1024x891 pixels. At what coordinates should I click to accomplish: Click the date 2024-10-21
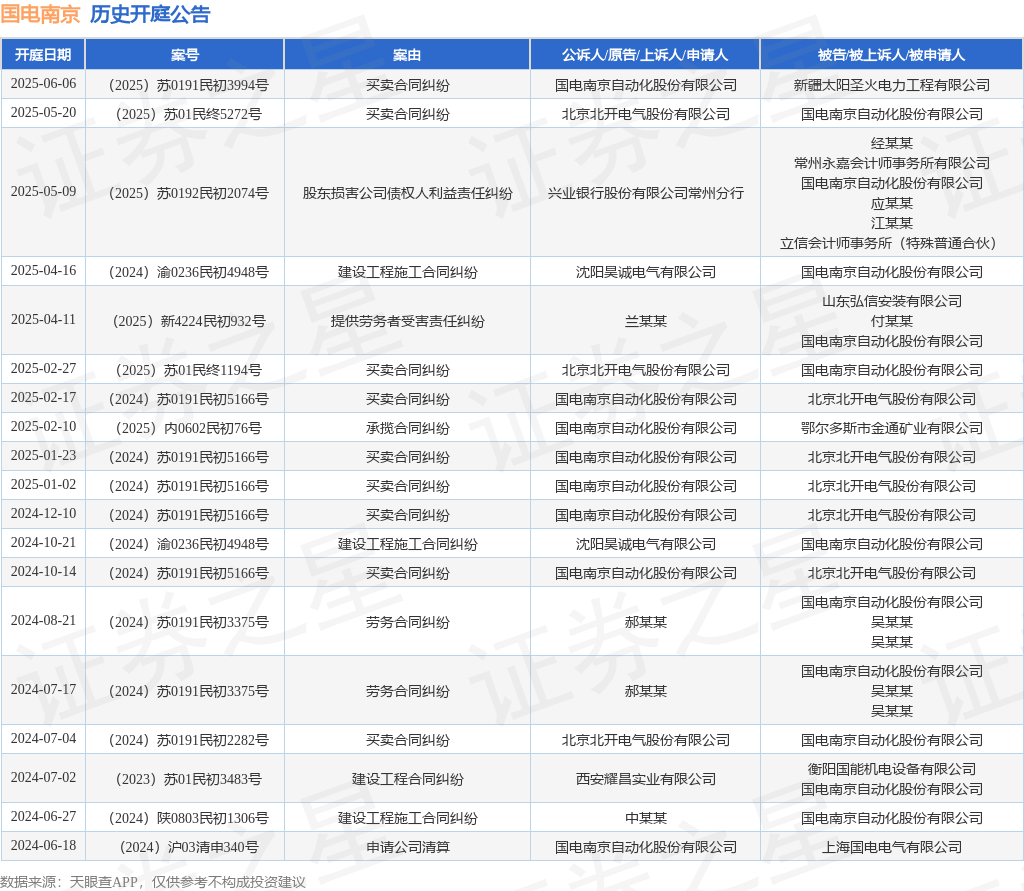[43, 542]
